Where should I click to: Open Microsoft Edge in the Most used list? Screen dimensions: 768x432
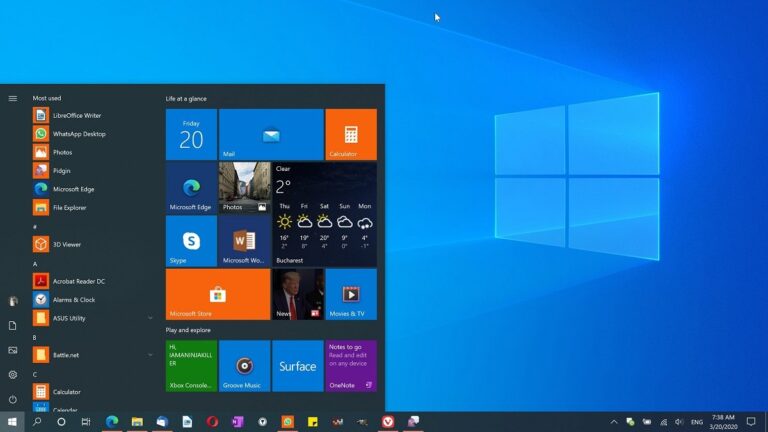(93, 189)
